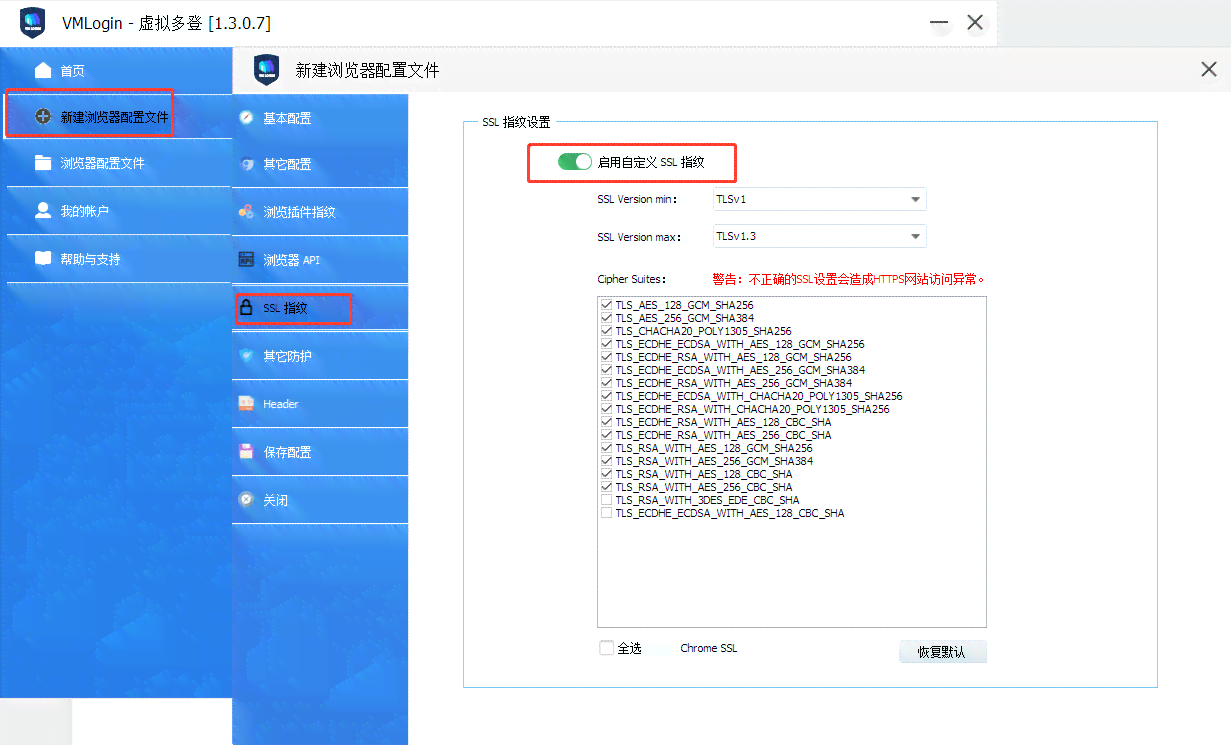Screen dimensions: 1231x745
Task: Close the VMLogin main window
Action: [x=976, y=22]
